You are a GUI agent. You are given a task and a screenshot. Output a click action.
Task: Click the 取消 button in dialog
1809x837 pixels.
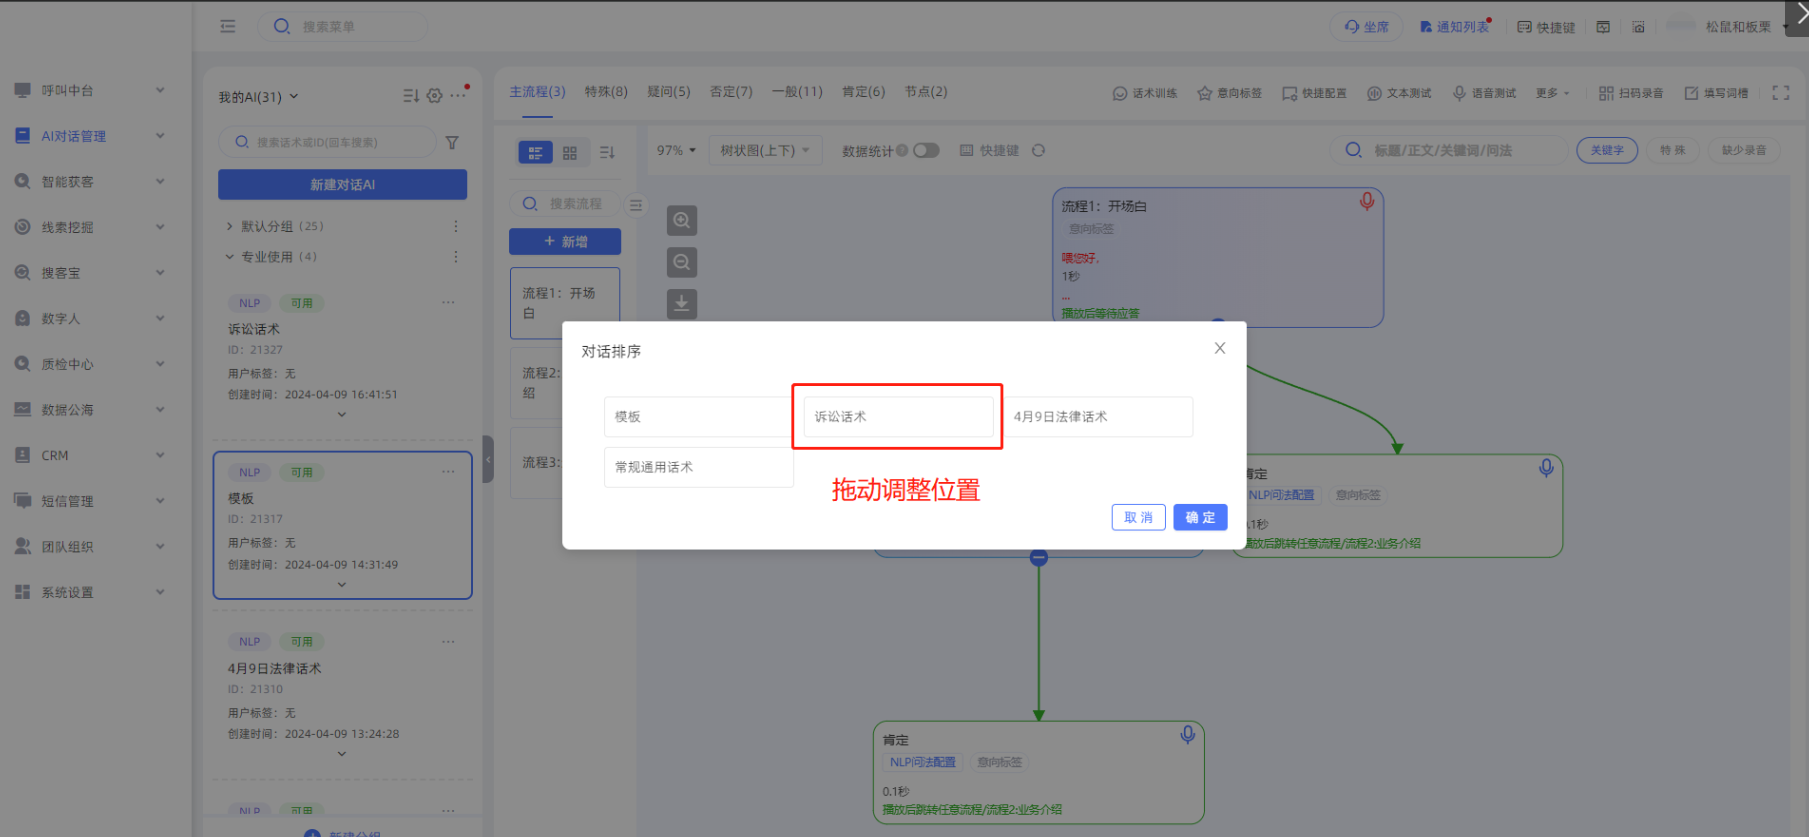[1138, 517]
